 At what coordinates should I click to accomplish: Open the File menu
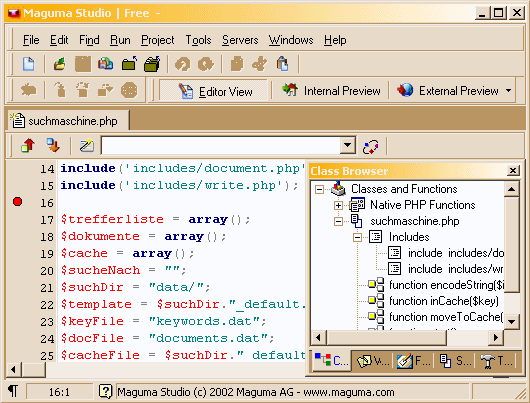tap(31, 40)
